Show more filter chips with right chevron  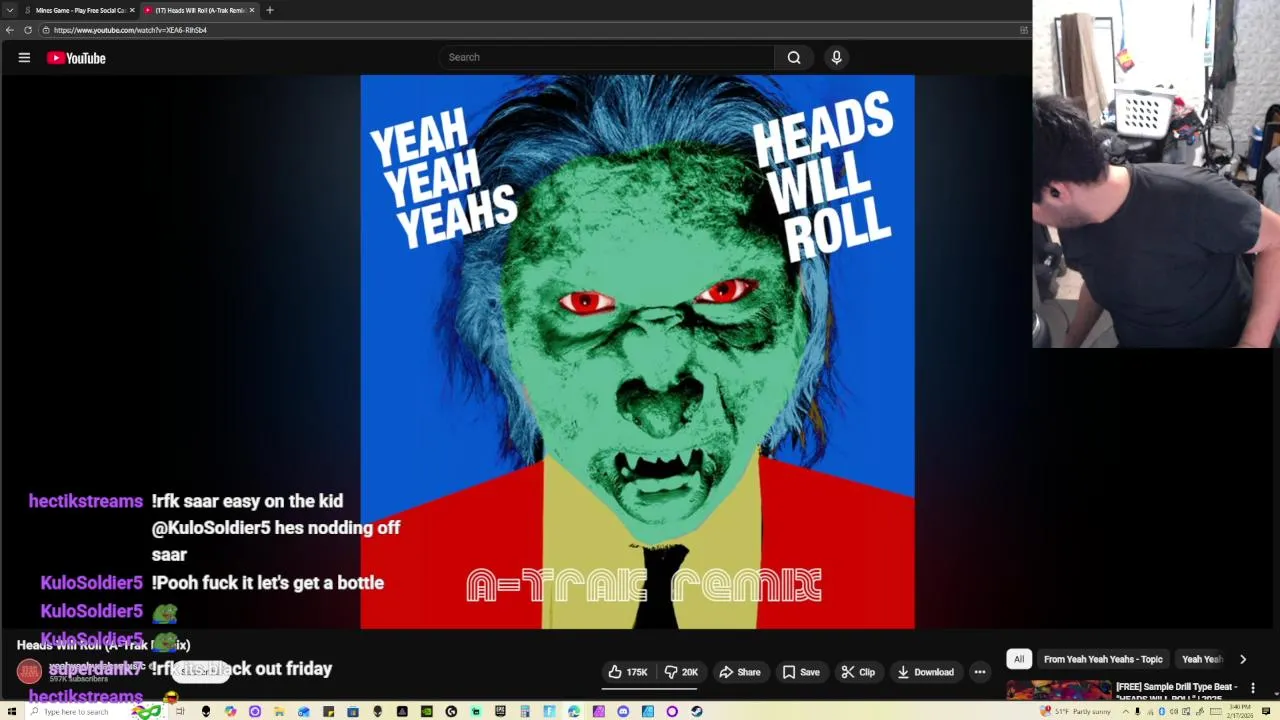click(1243, 659)
